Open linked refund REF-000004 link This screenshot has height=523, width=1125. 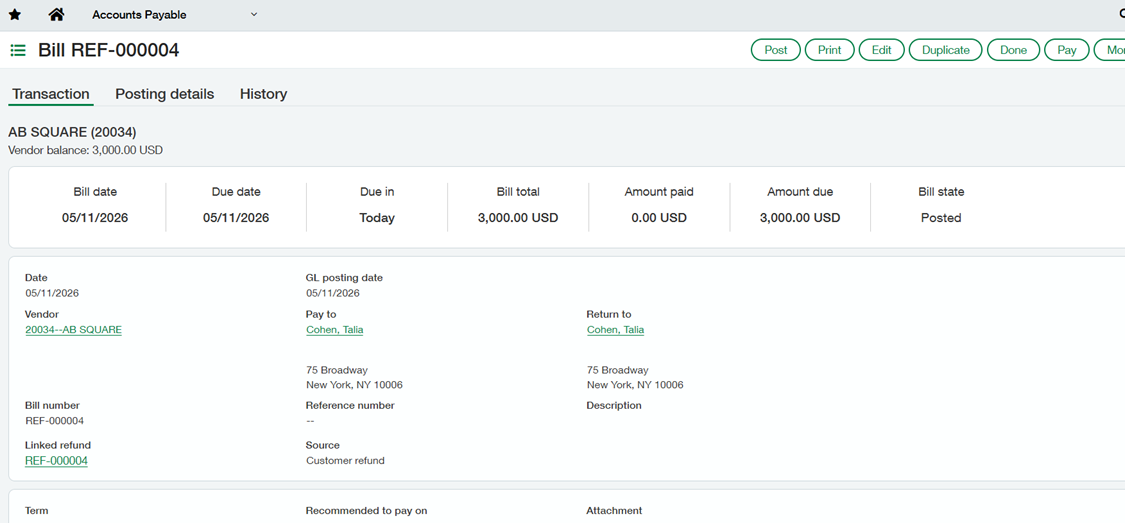pos(57,461)
